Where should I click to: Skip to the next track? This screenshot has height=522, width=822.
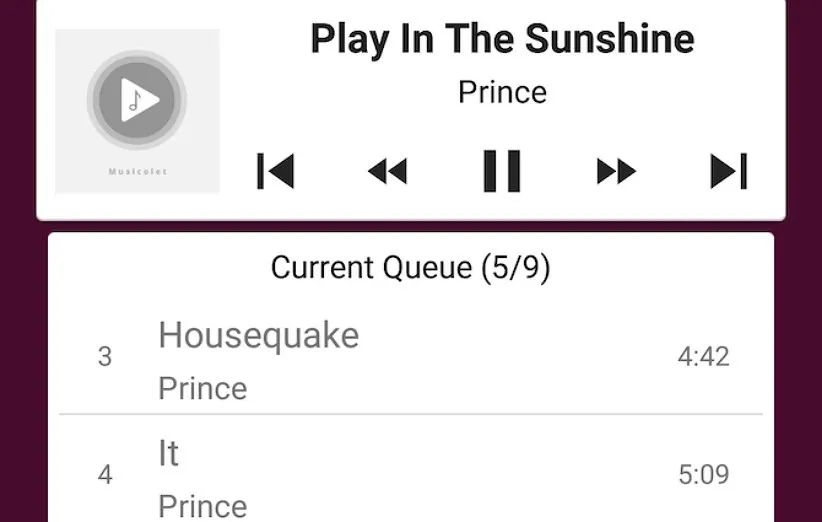729,171
